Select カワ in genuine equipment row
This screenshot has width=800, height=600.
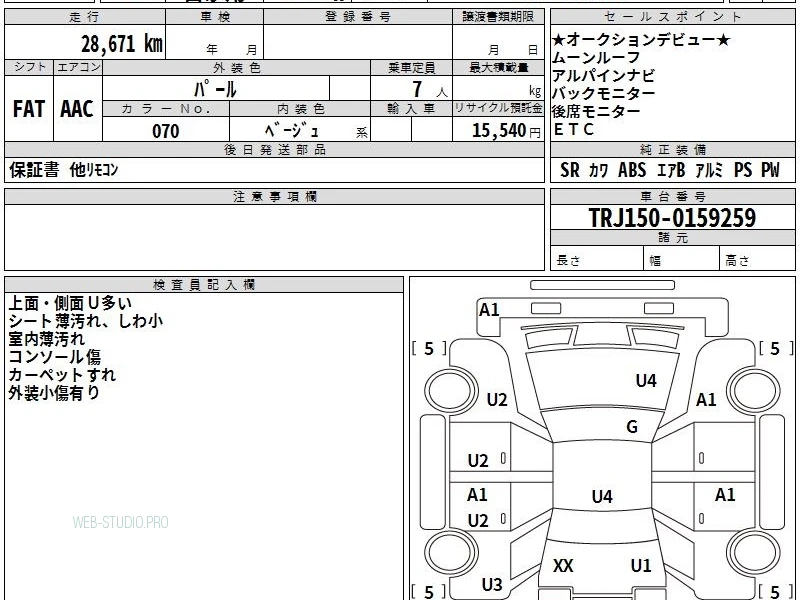point(599,170)
